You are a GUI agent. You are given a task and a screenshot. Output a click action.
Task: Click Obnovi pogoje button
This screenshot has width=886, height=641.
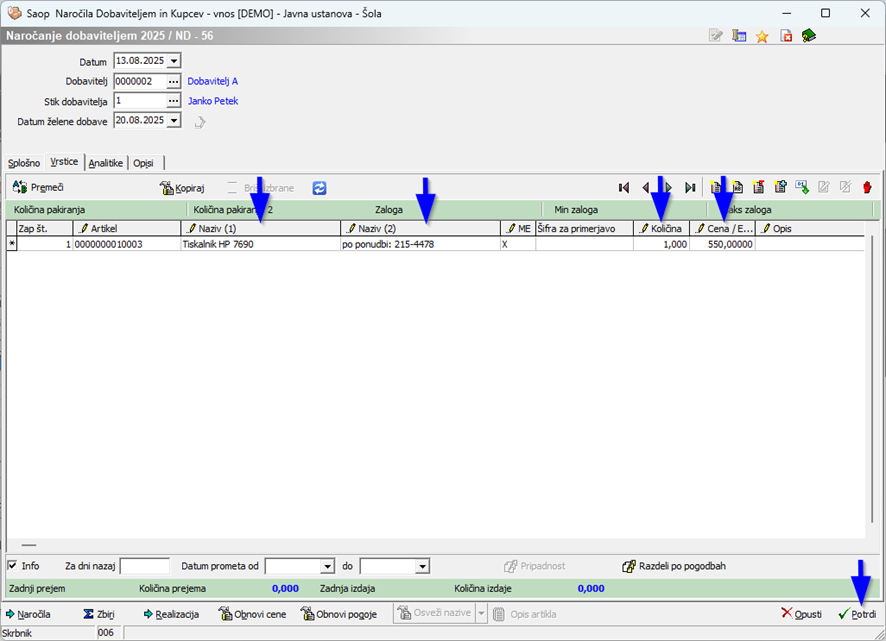(338, 614)
